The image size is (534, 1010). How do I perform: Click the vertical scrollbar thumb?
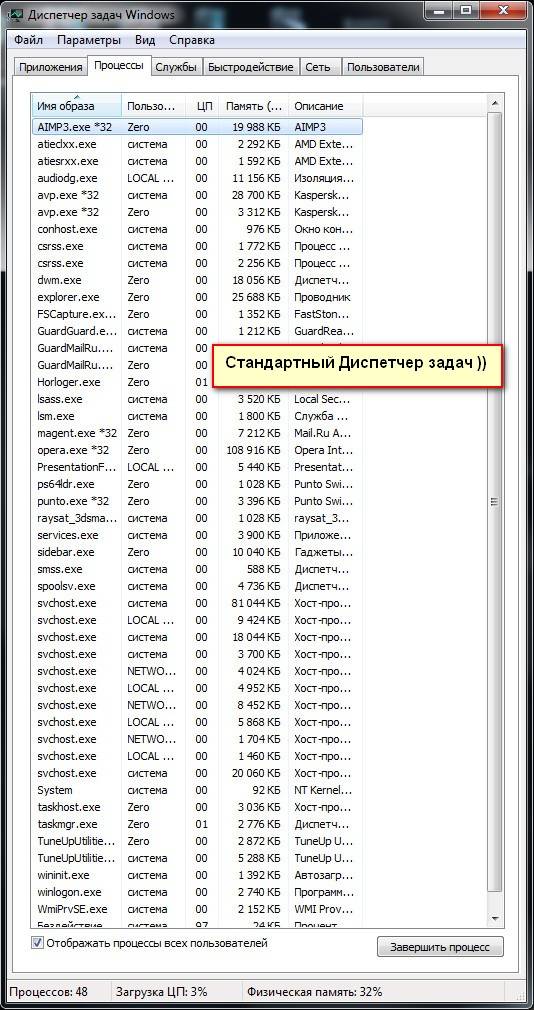(x=495, y=502)
